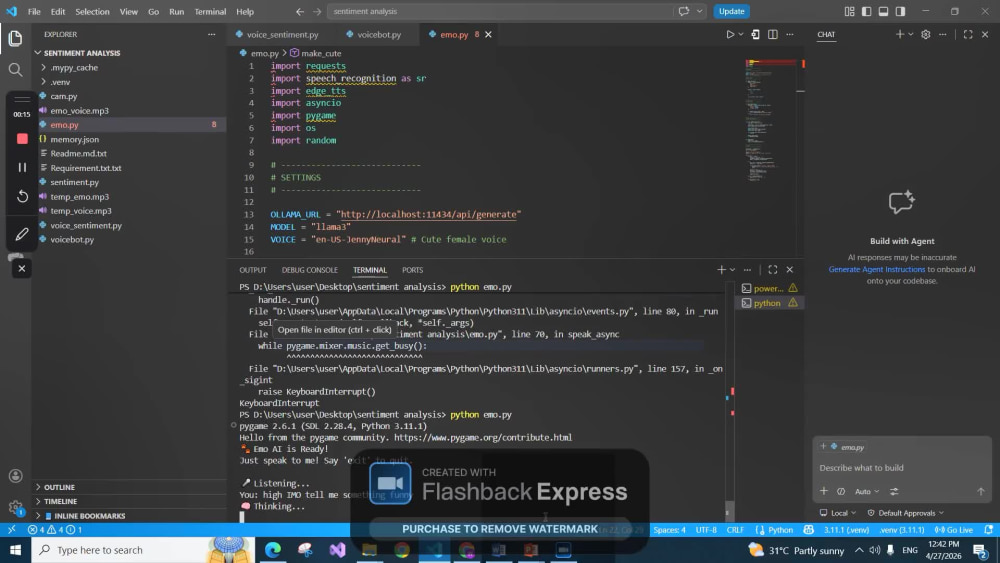Select the recorder pen annotation tool
This screenshot has height=563, width=1000.
tap(22, 234)
